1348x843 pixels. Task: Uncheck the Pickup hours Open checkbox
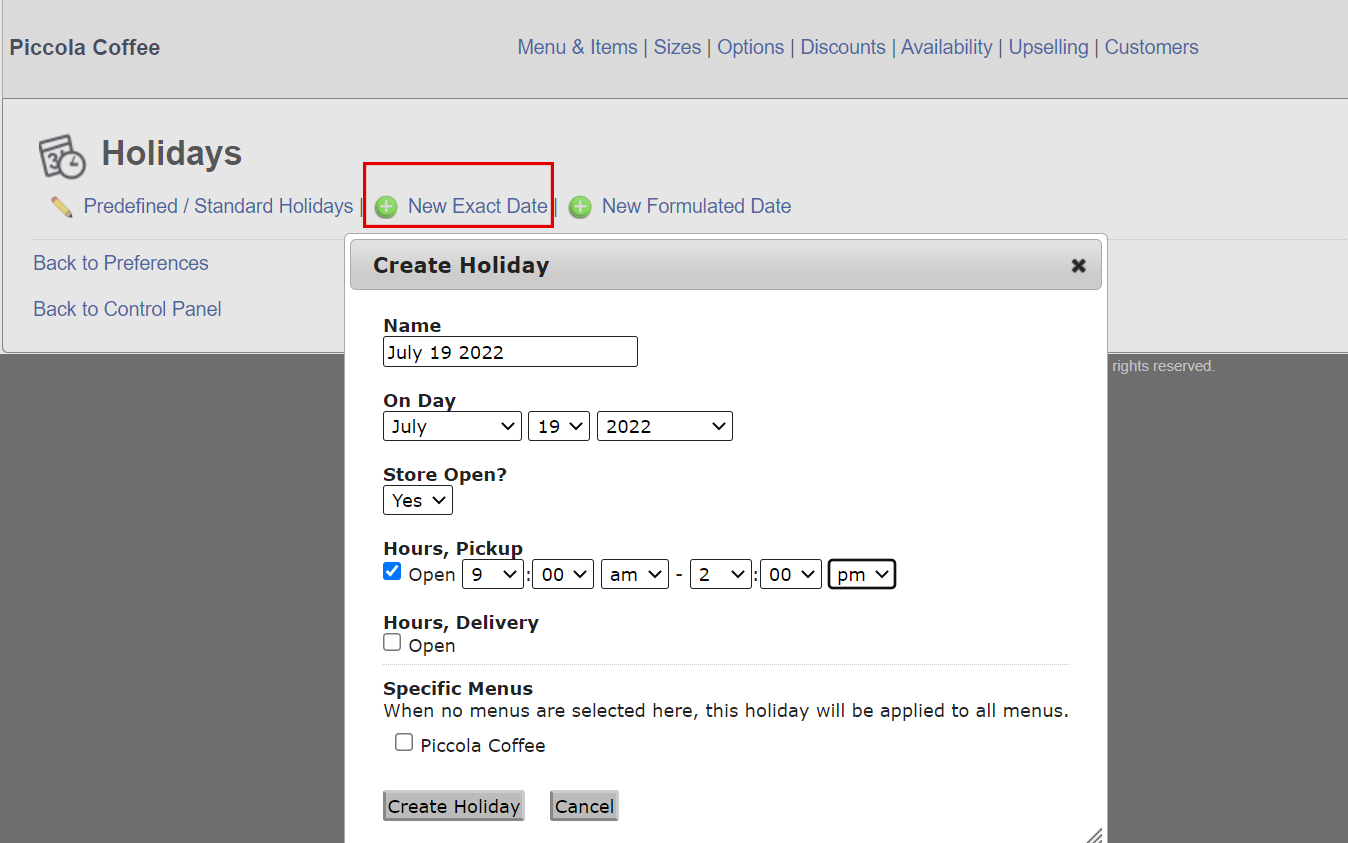[392, 571]
